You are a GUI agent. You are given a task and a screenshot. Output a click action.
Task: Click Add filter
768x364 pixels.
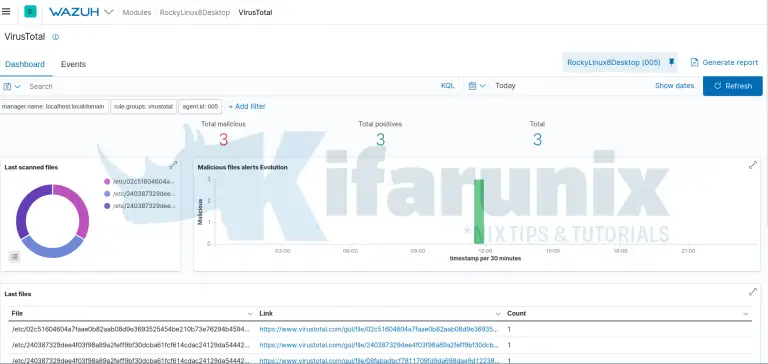coord(247,106)
